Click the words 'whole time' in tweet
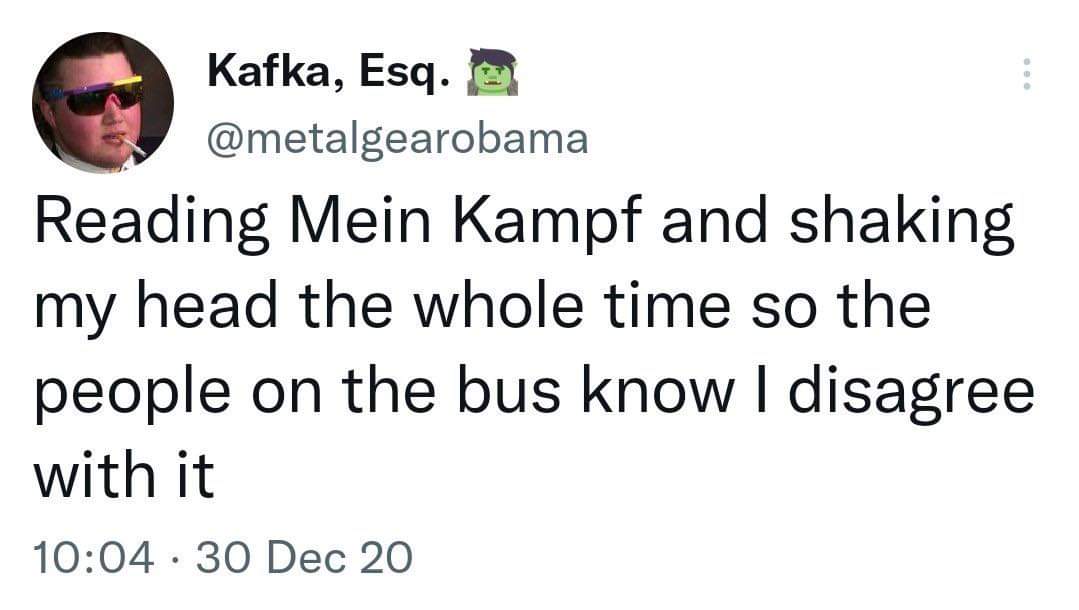The width and height of the screenshot is (1079, 610). [572, 309]
